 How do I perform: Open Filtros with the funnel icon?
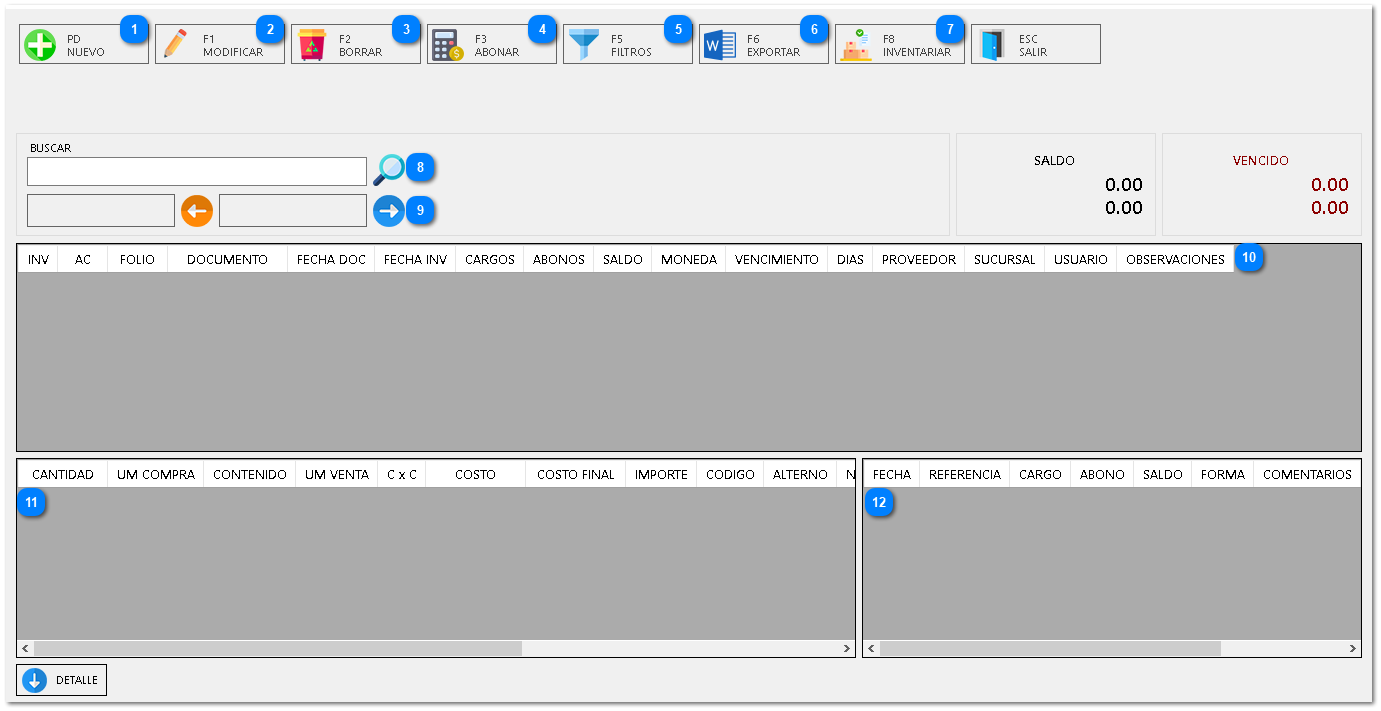(584, 45)
